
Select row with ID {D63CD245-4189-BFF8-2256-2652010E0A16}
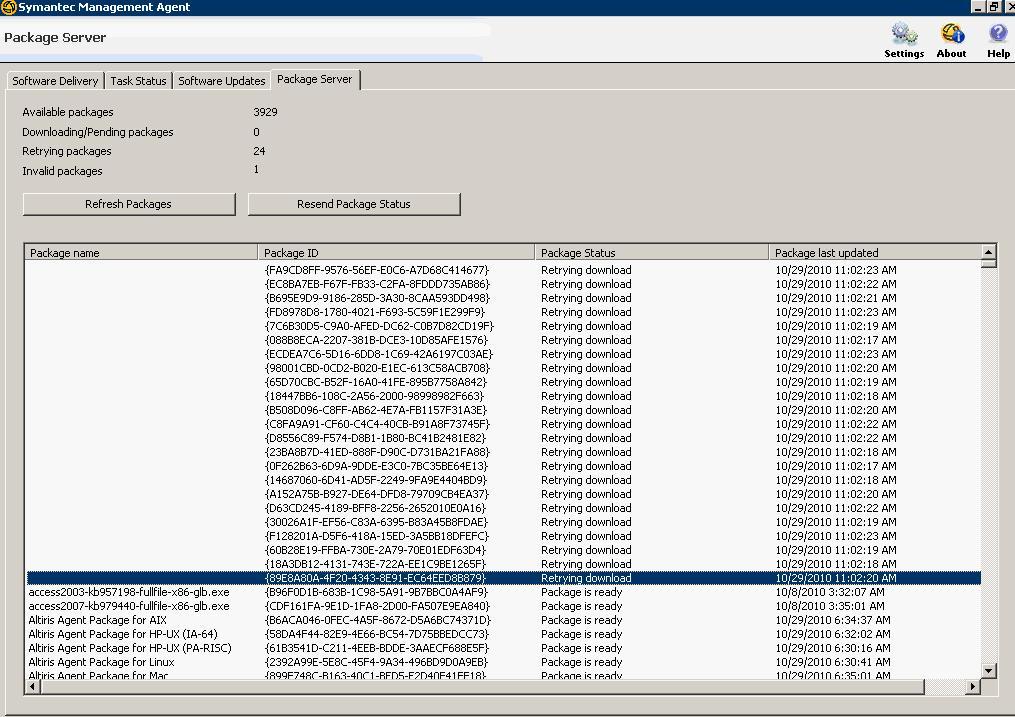pyautogui.click(x=503, y=509)
